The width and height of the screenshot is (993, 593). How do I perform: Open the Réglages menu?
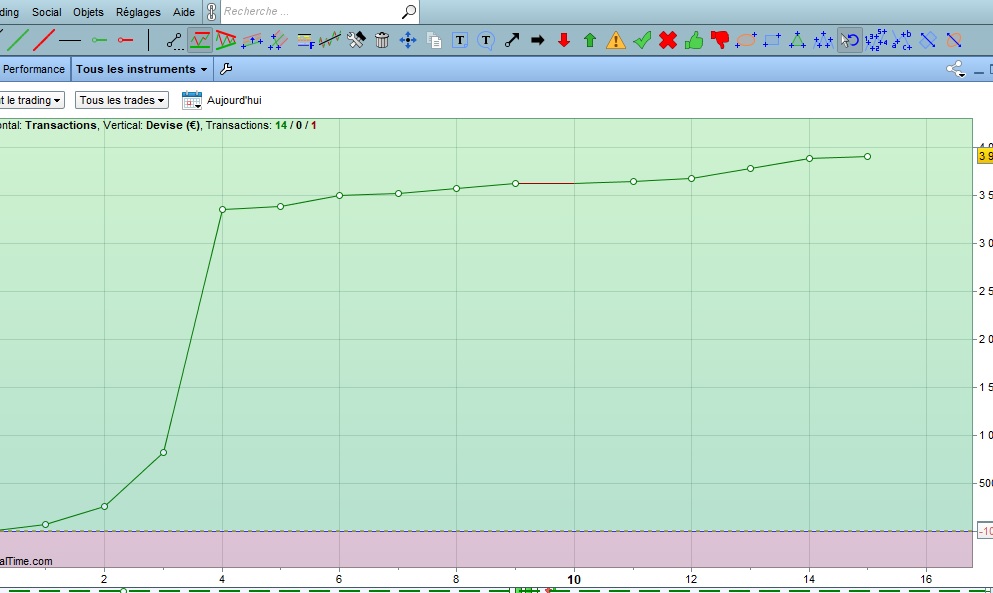pyautogui.click(x=138, y=12)
